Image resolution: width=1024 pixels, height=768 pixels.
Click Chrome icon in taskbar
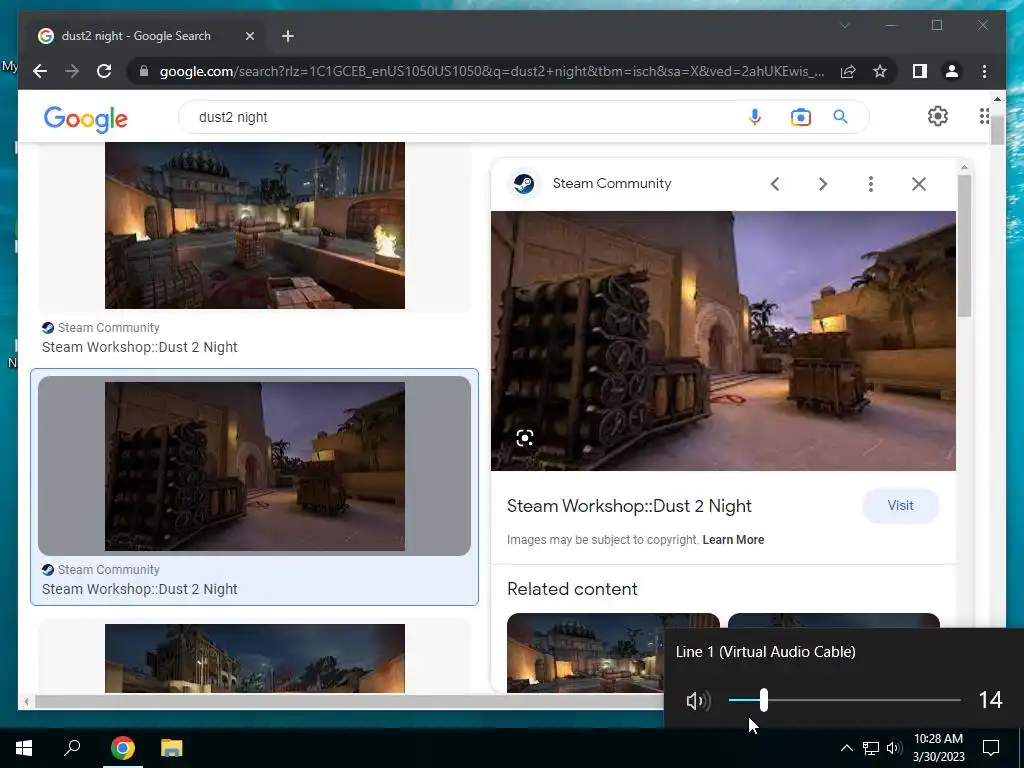pyautogui.click(x=123, y=748)
